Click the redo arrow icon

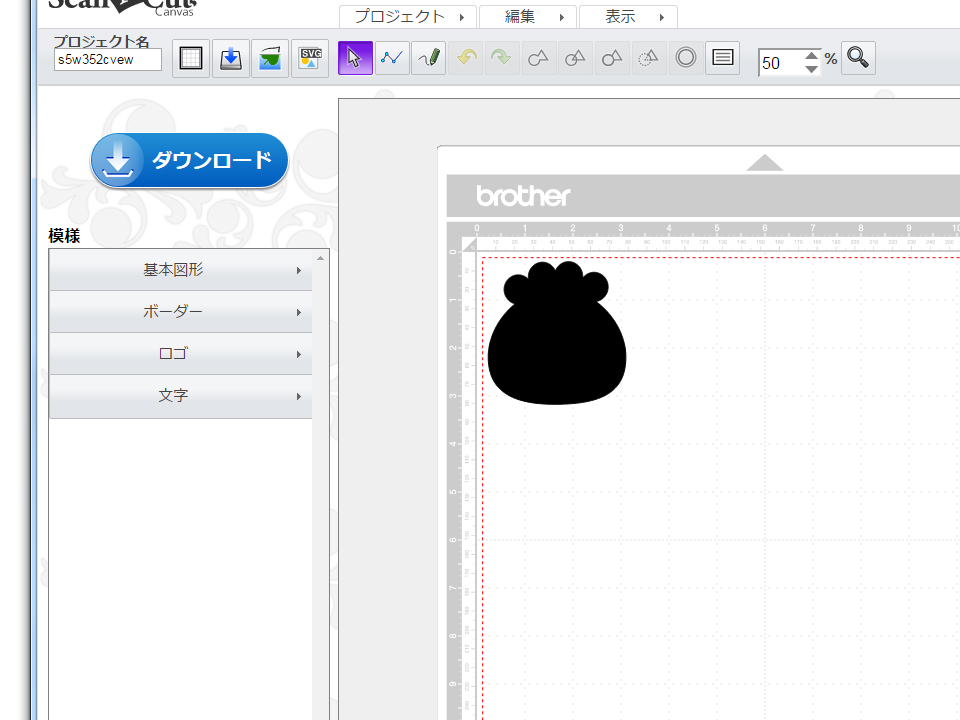502,58
